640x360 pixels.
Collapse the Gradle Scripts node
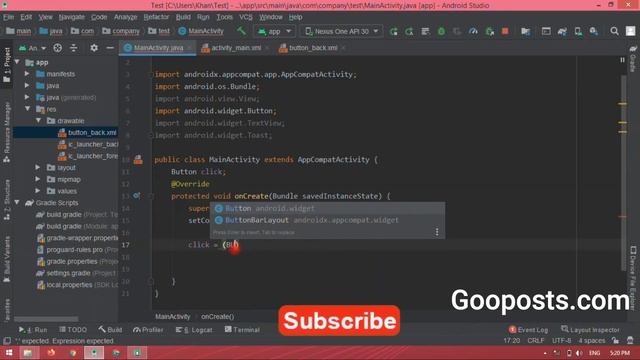[x=17, y=203]
